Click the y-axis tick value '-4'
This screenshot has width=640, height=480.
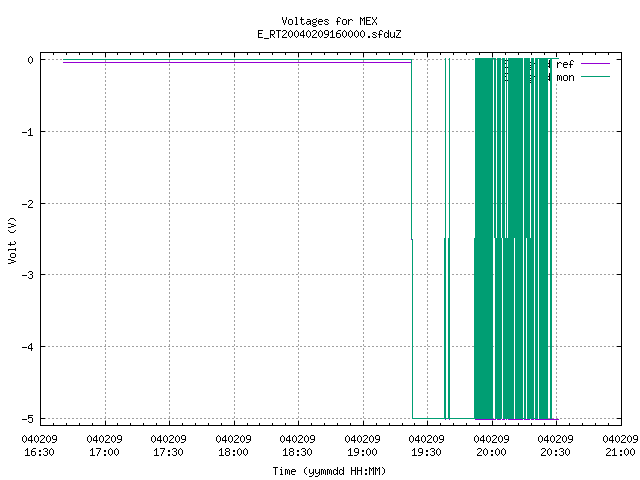27,347
